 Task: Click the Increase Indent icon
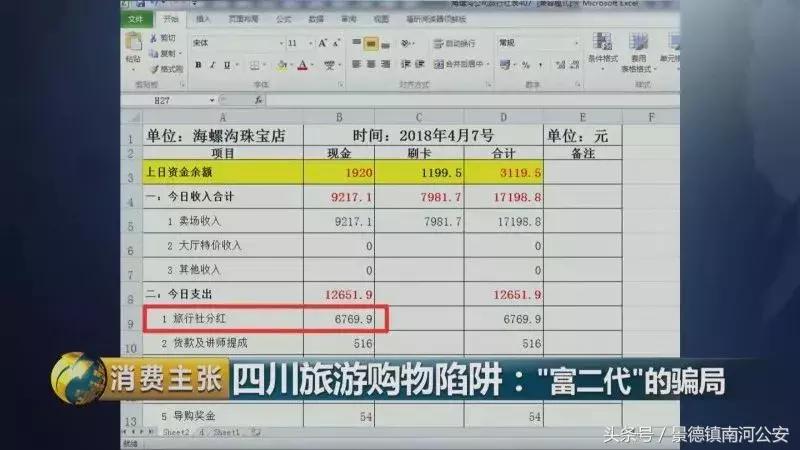pos(419,64)
